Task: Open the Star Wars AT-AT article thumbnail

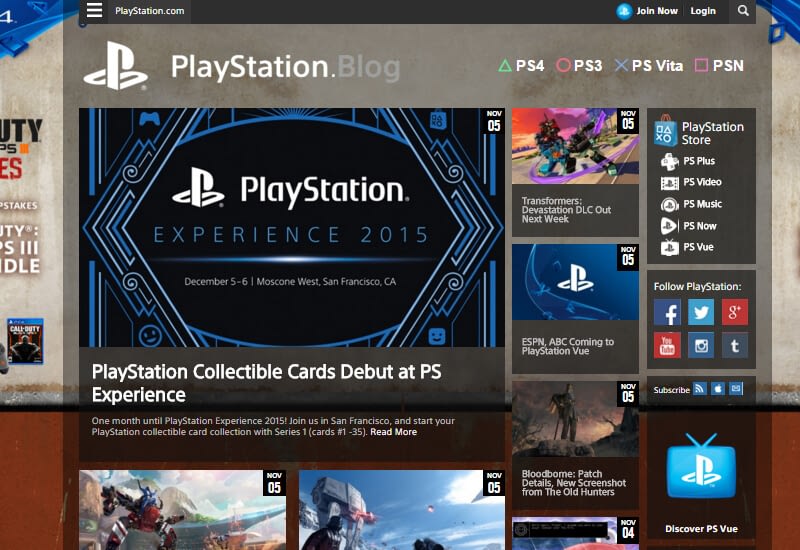Action: [402, 510]
